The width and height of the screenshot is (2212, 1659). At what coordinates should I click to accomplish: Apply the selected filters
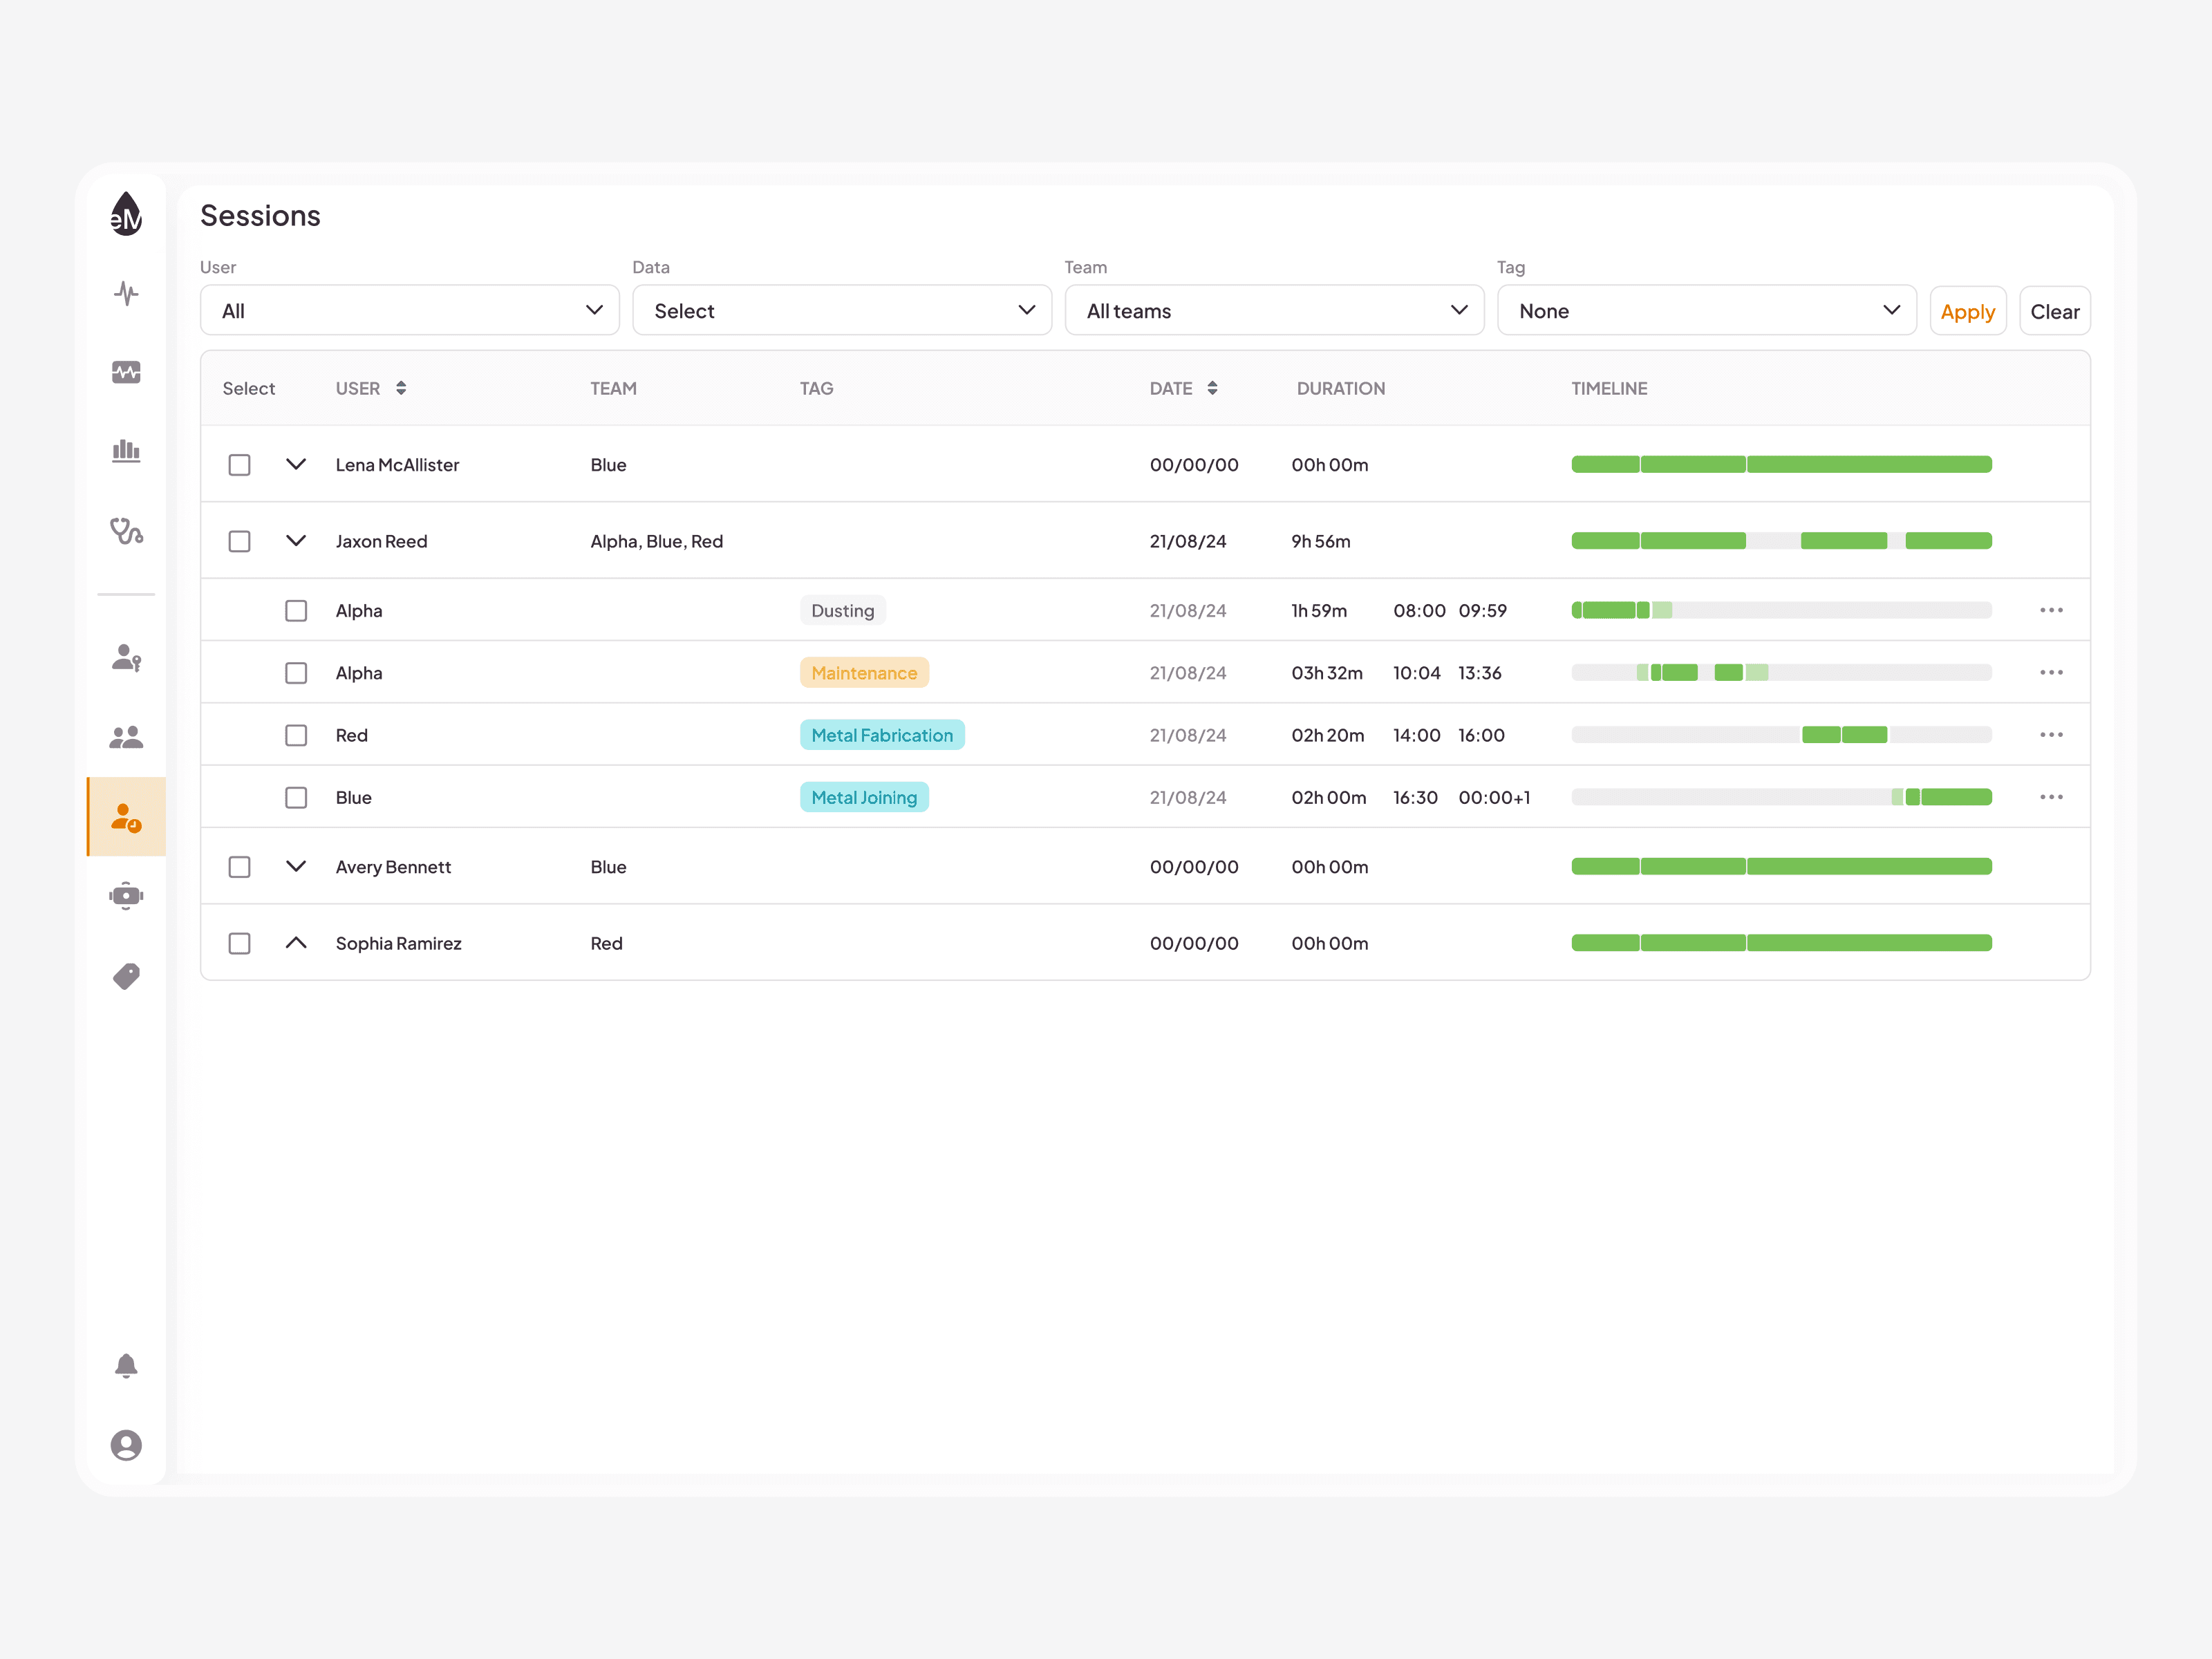tap(1968, 311)
